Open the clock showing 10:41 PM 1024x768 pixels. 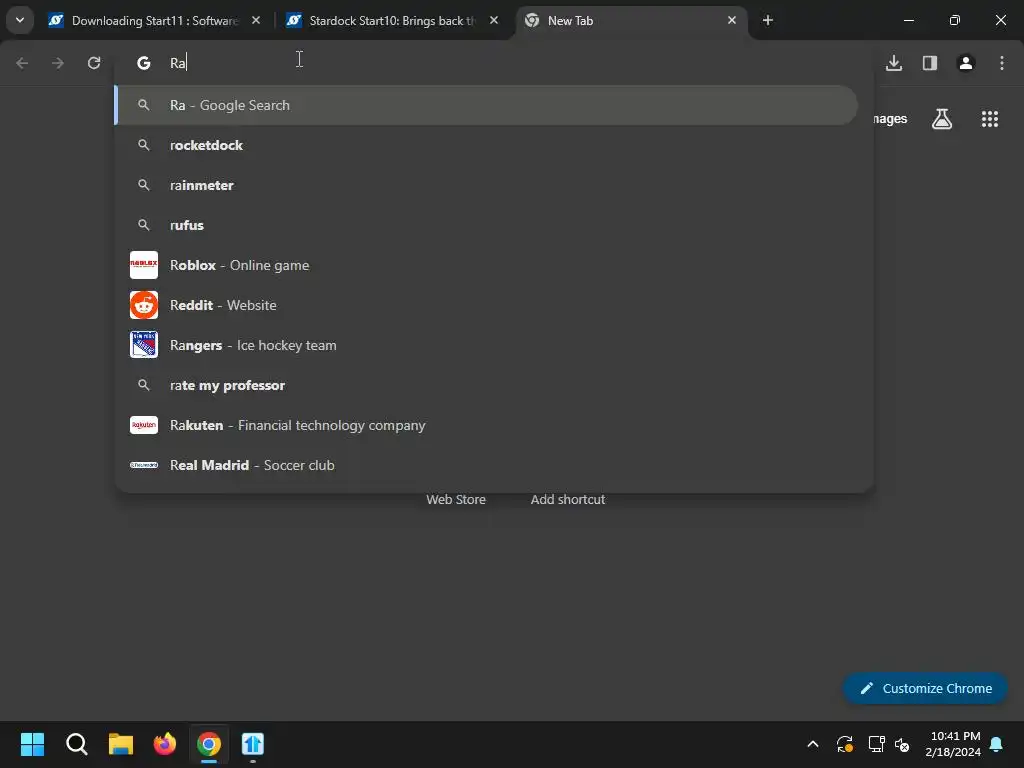(x=953, y=744)
